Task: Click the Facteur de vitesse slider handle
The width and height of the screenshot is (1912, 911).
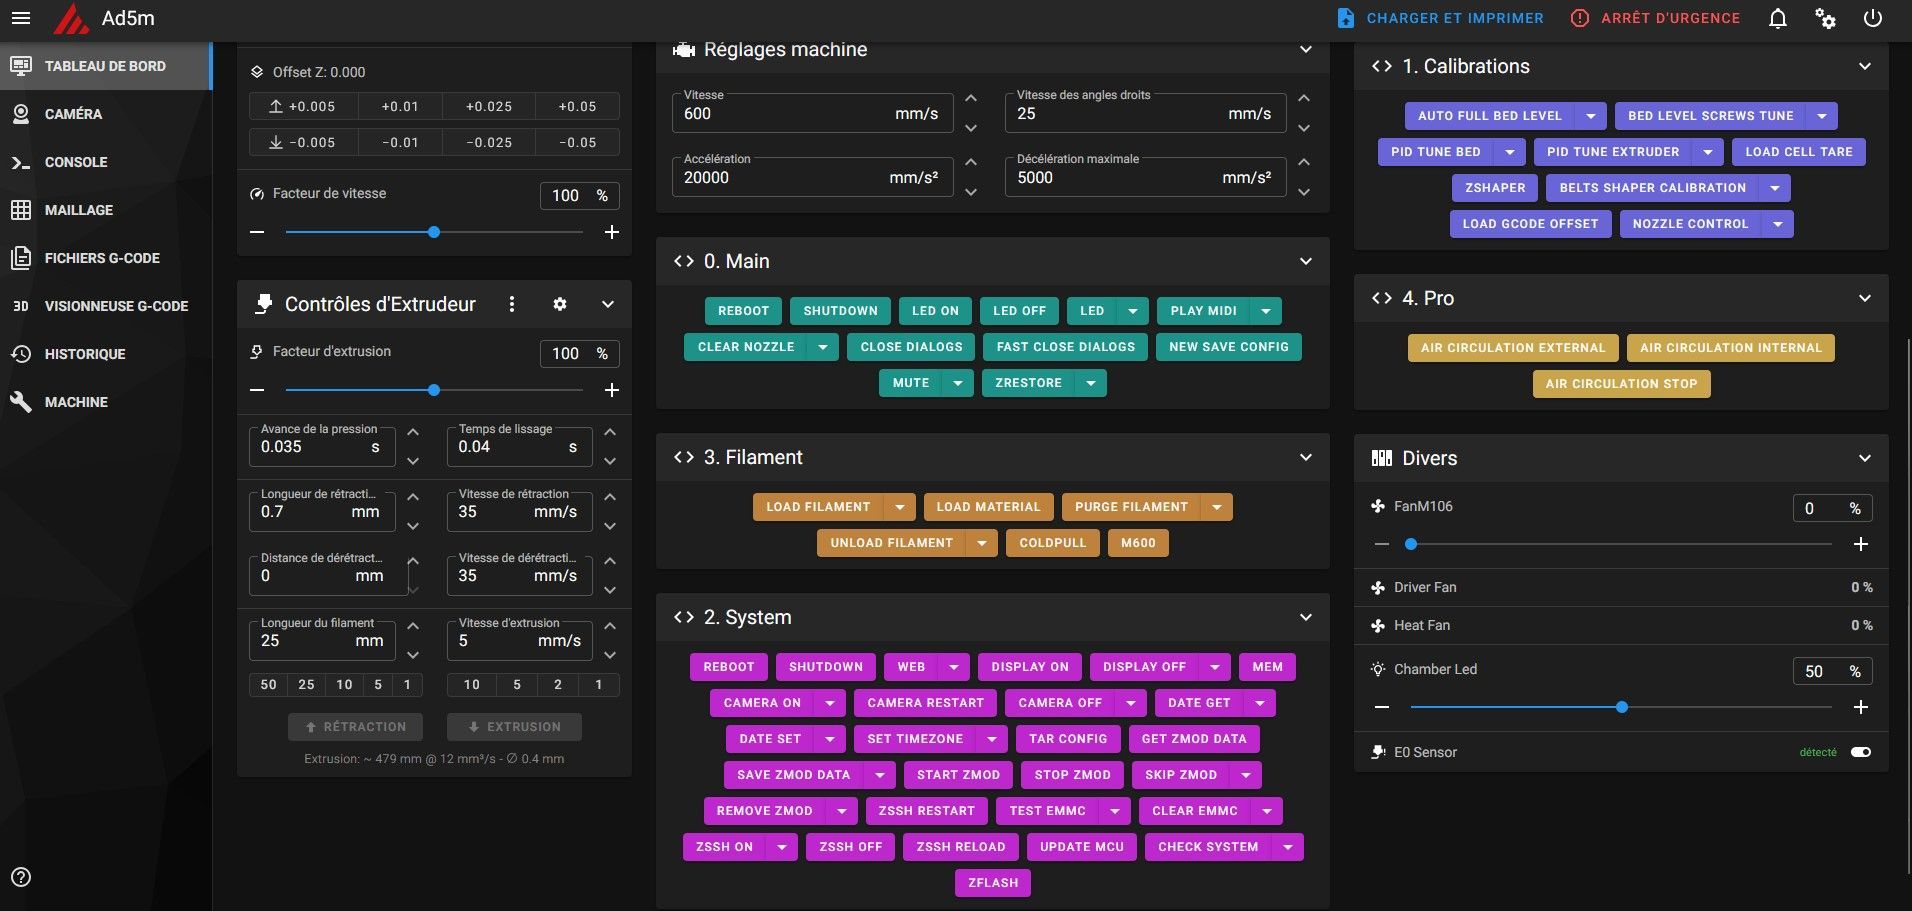Action: (x=434, y=232)
